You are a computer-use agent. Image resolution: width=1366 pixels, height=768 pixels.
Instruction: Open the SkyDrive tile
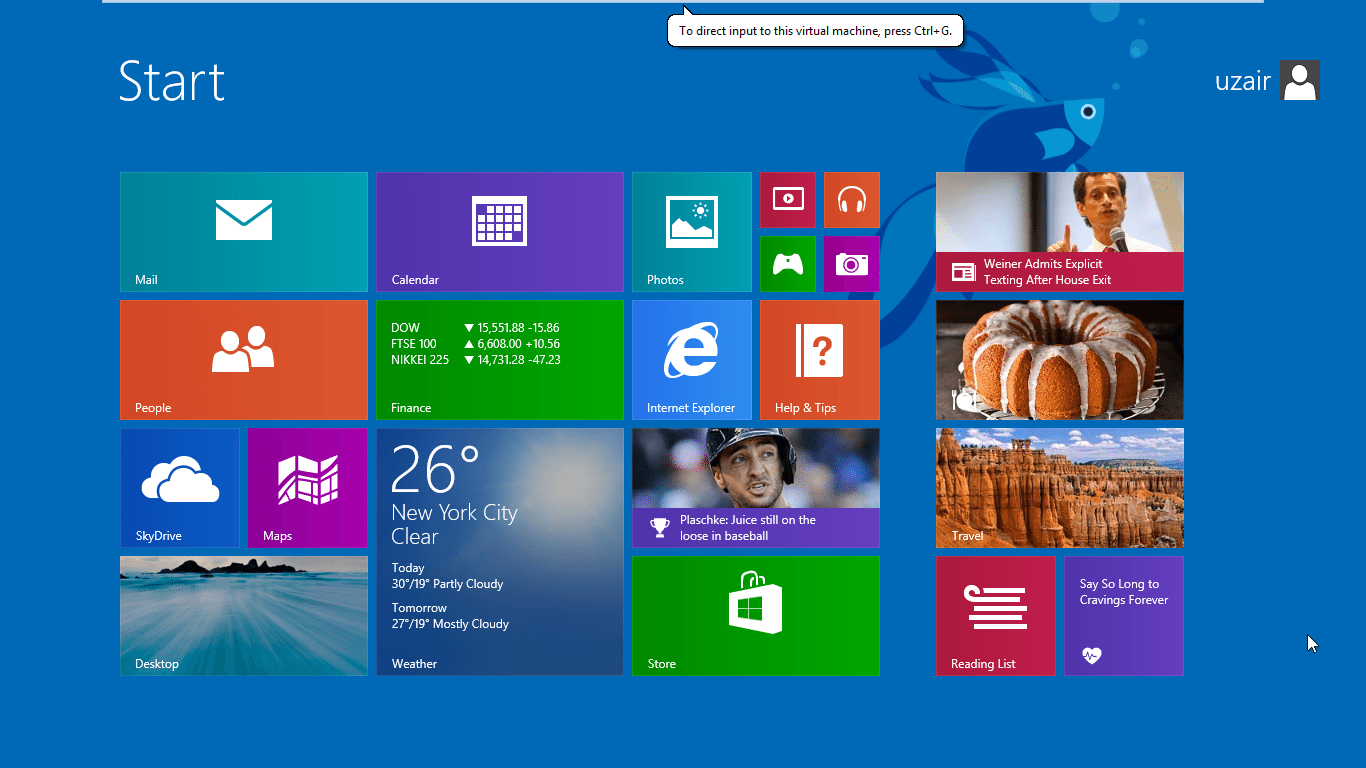pyautogui.click(x=180, y=488)
